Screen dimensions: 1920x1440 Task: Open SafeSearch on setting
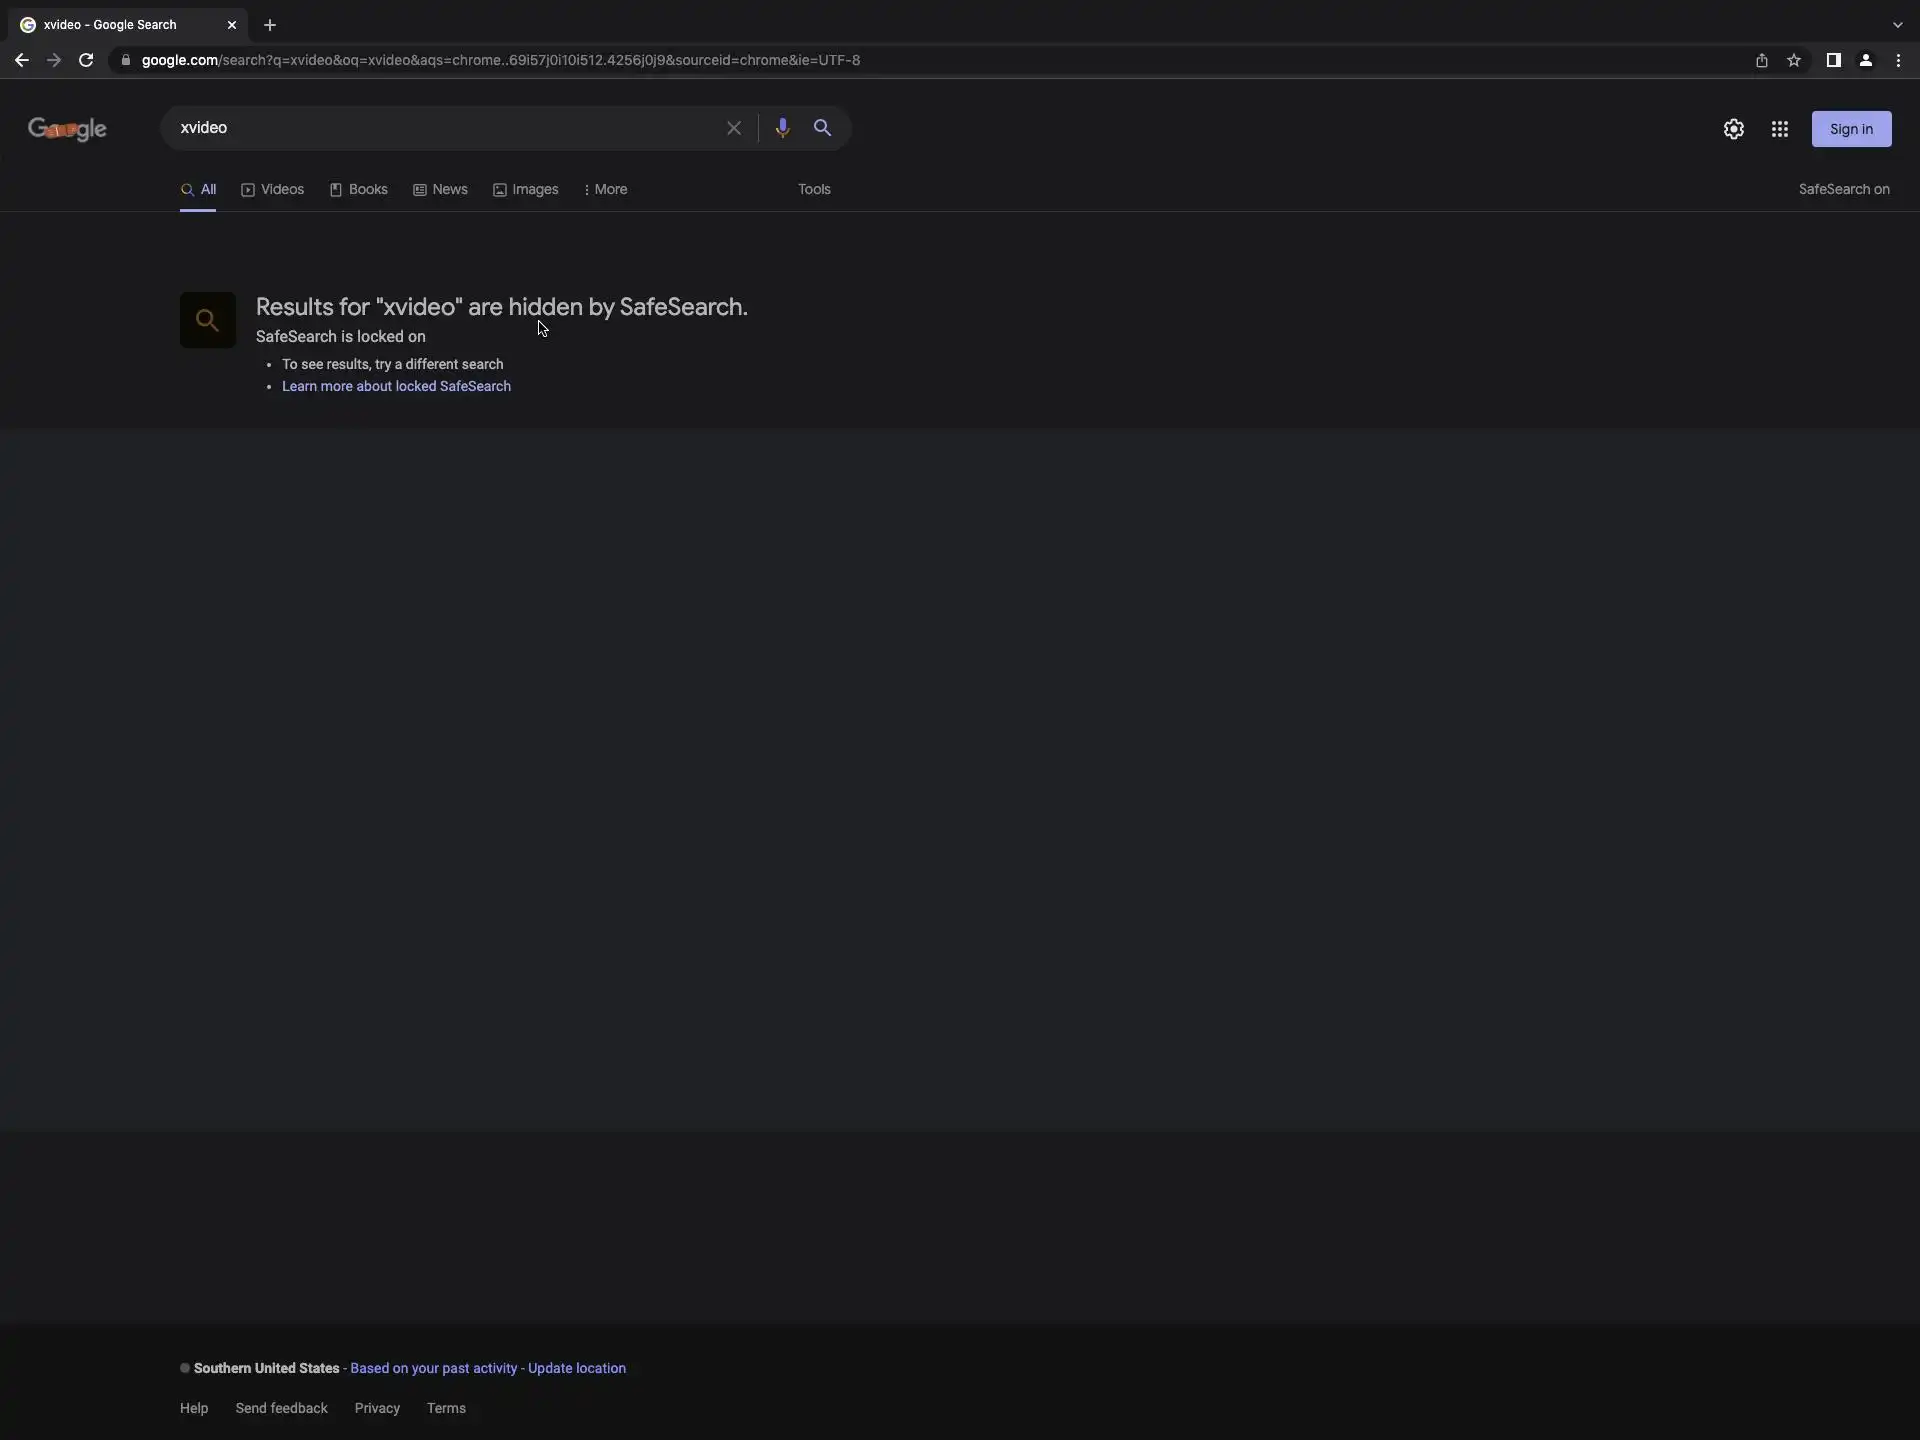tap(1843, 189)
